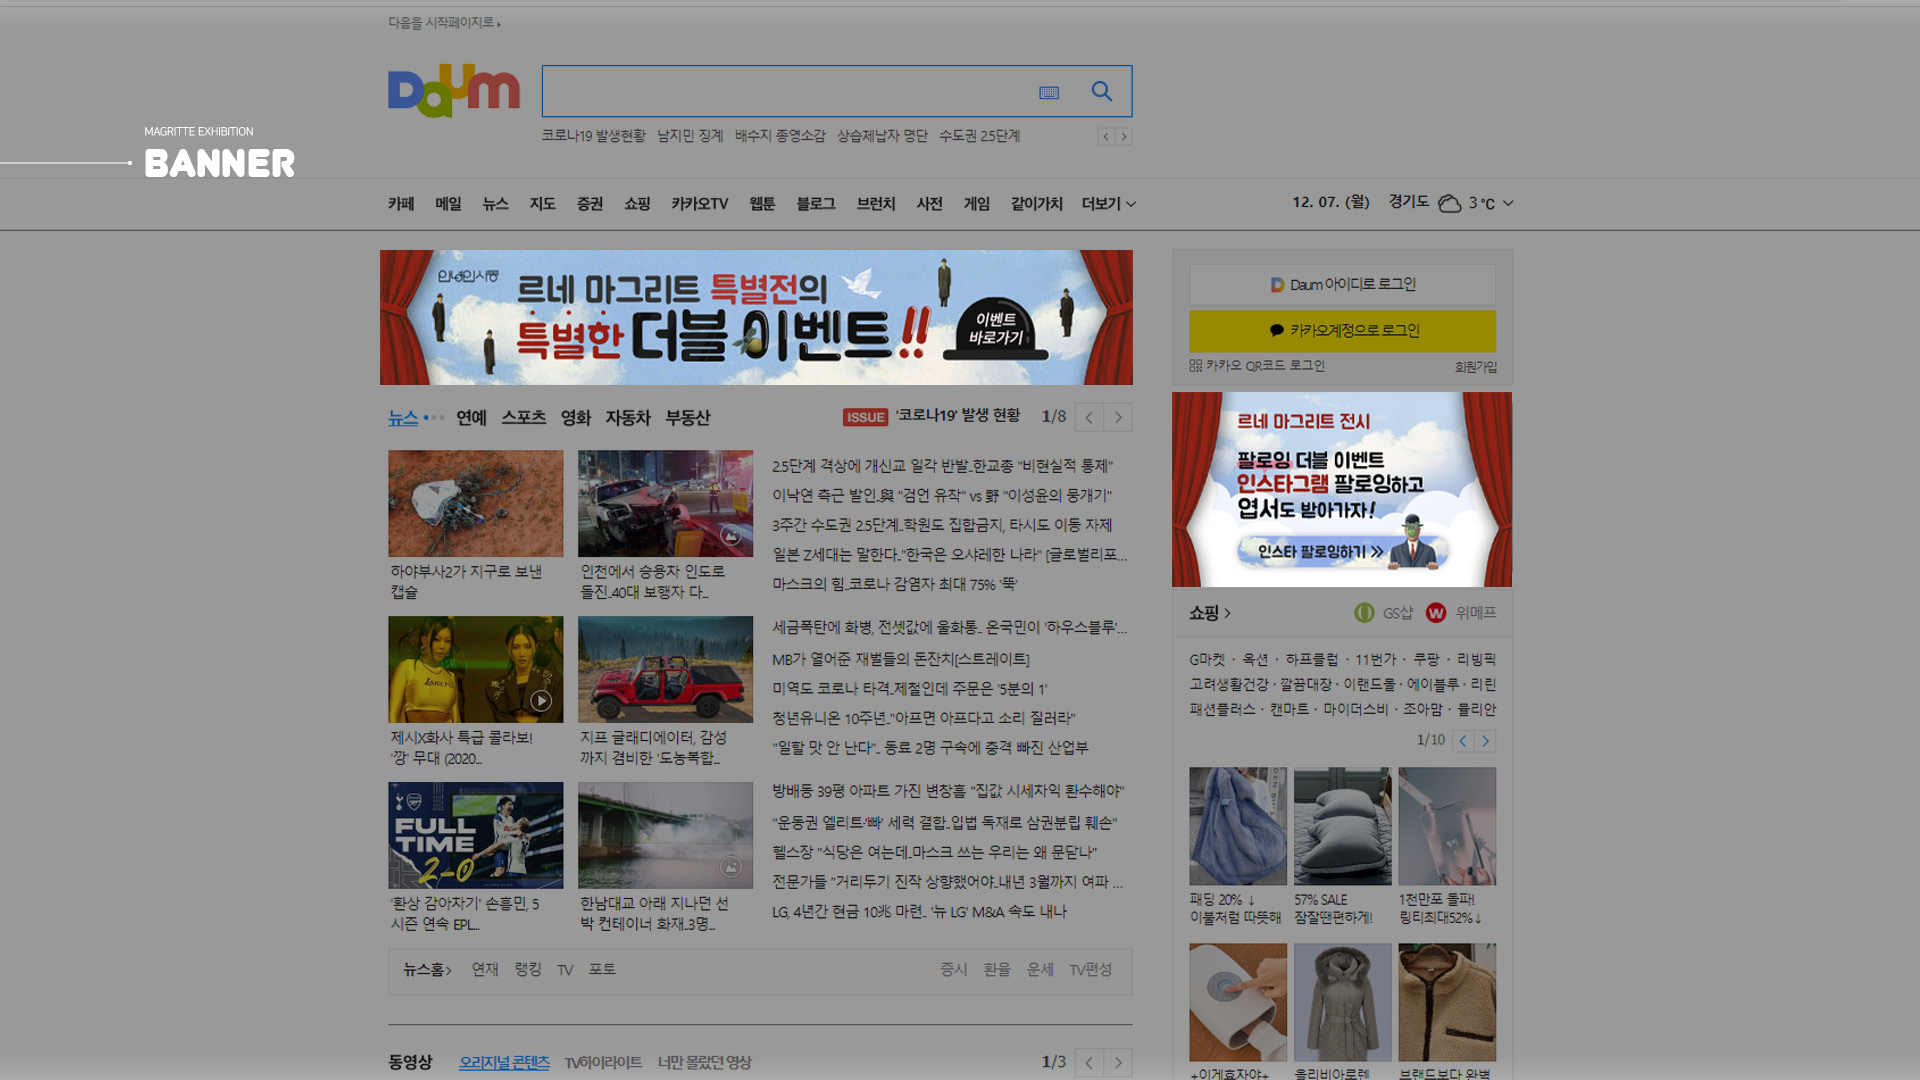Click the 랭킹 link in news footer
This screenshot has height=1080, width=1920.
coord(527,970)
